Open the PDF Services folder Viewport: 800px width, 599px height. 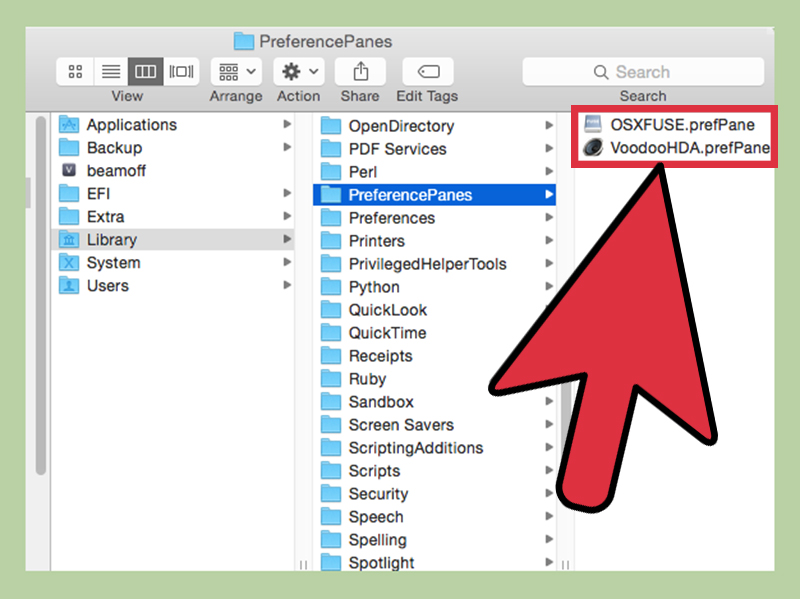(x=435, y=148)
